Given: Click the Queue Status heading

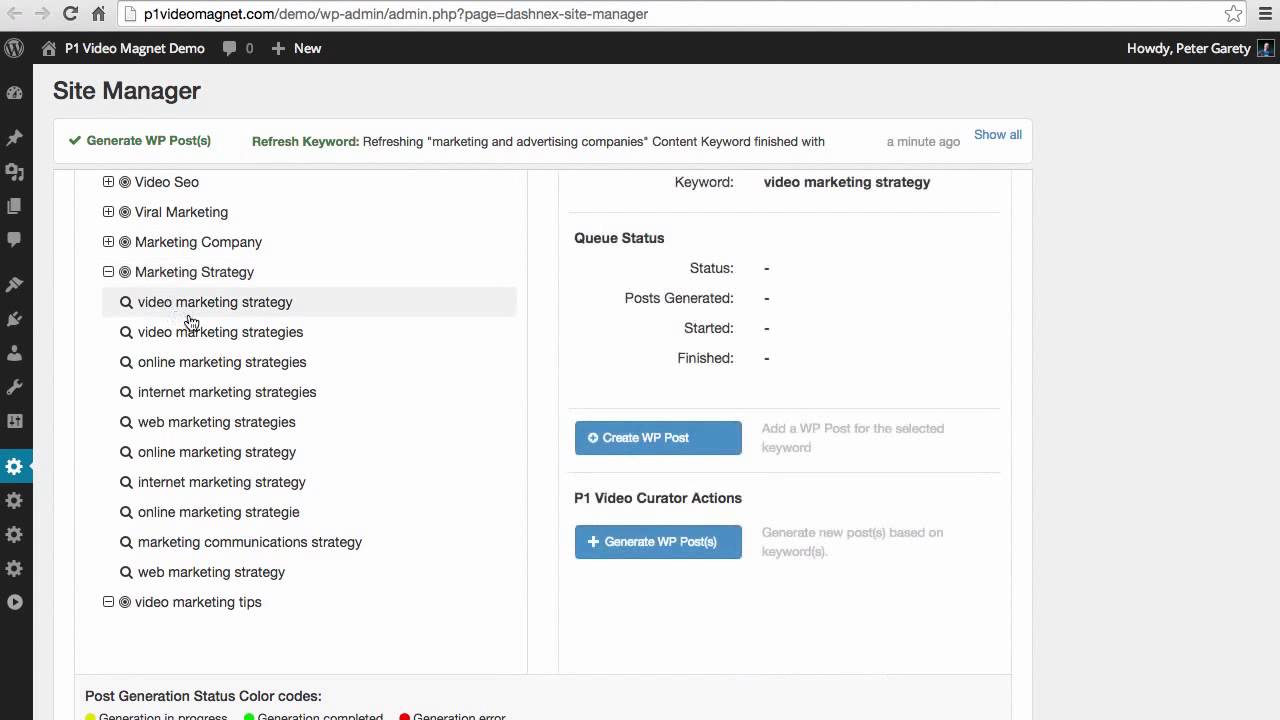Looking at the screenshot, I should pyautogui.click(x=619, y=238).
